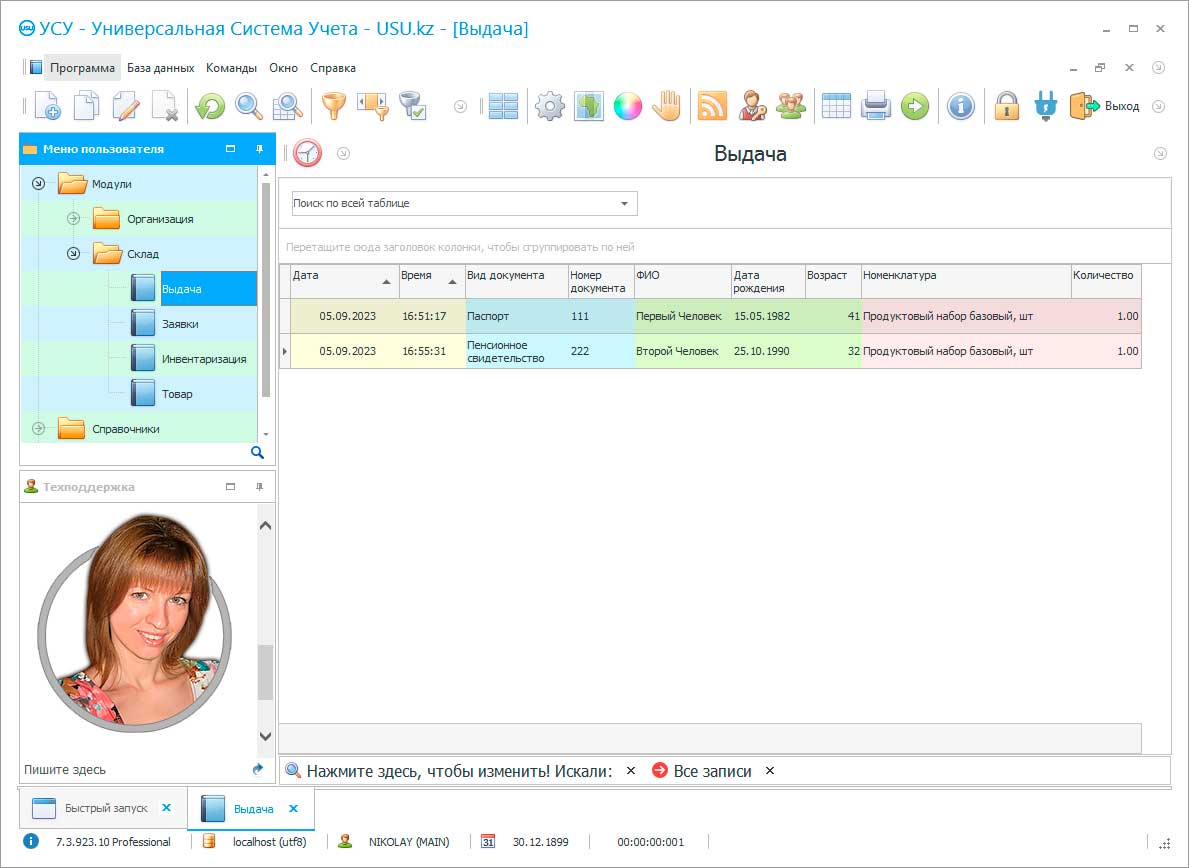Maximize the Меню пользователя panel
The width and height of the screenshot is (1189, 868).
coord(231,149)
